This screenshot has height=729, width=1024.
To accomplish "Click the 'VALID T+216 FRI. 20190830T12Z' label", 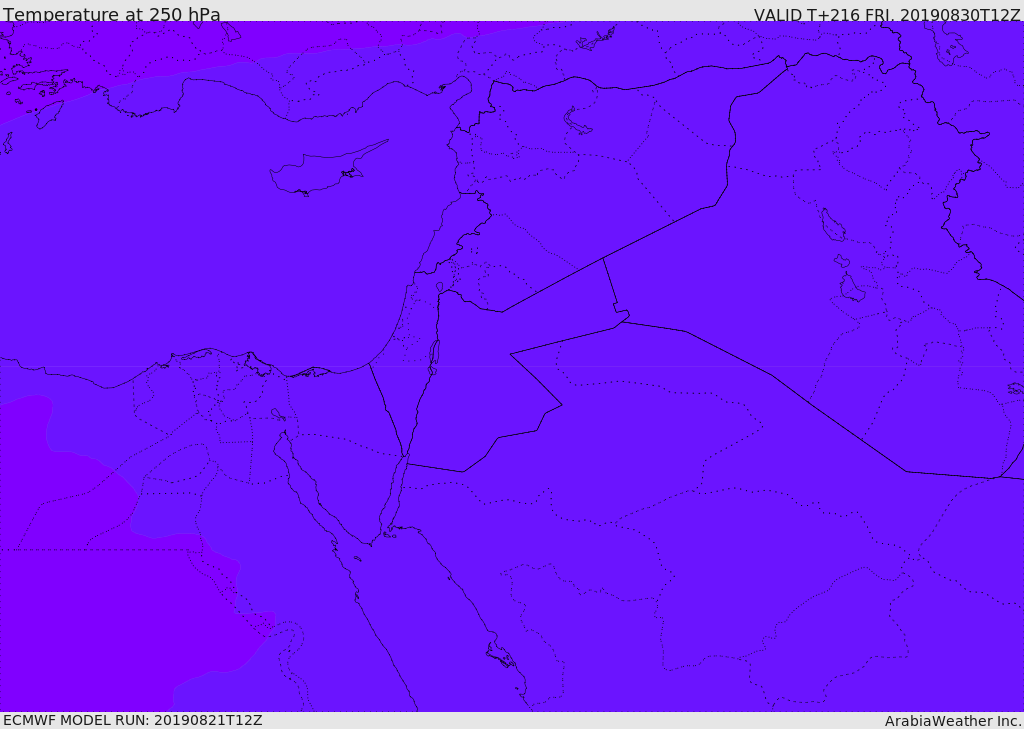I will 887,14.
